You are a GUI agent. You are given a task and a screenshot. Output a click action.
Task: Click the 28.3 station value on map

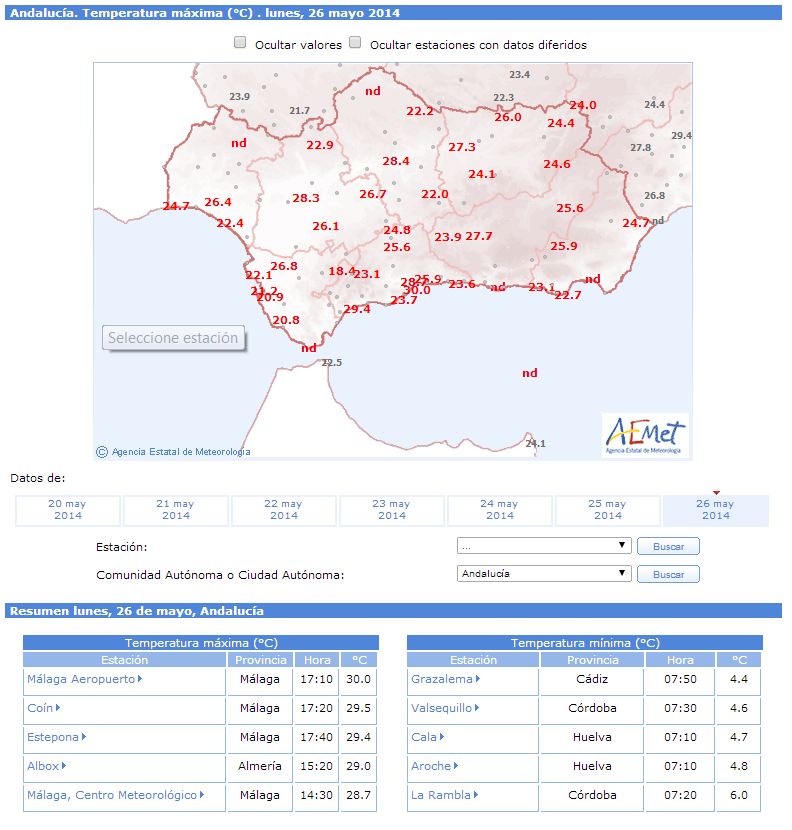(306, 198)
